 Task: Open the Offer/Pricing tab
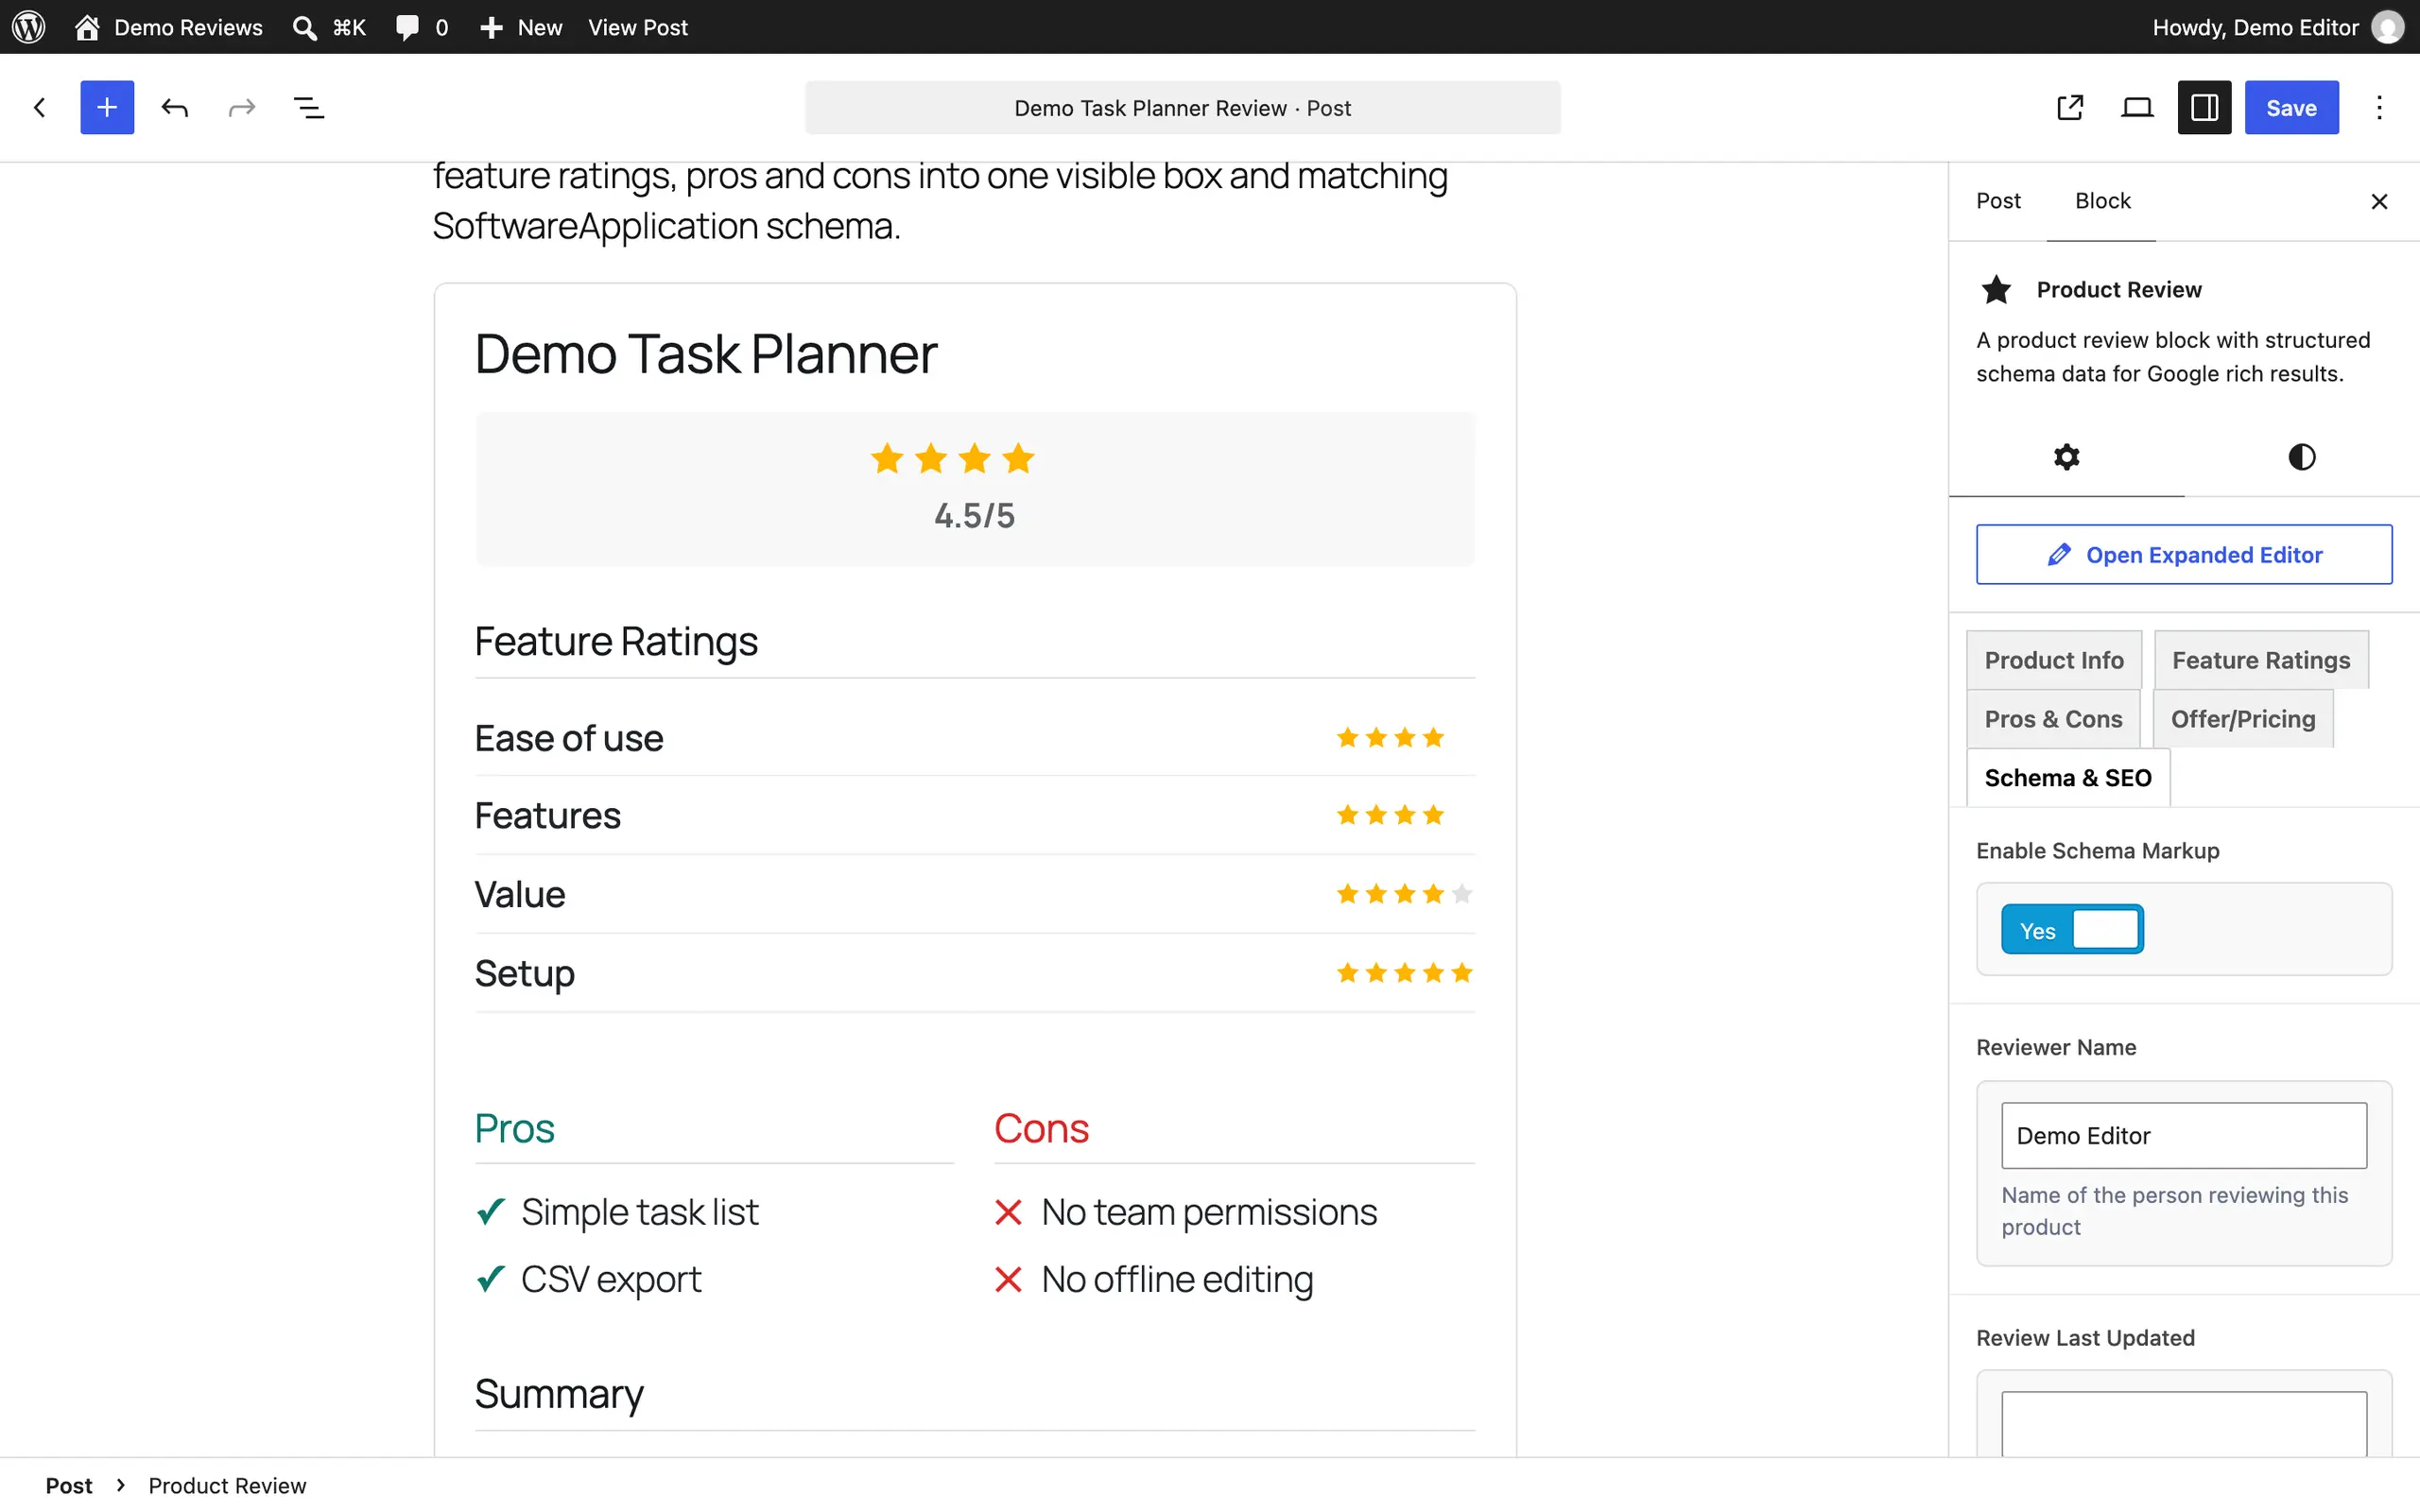pos(2243,719)
